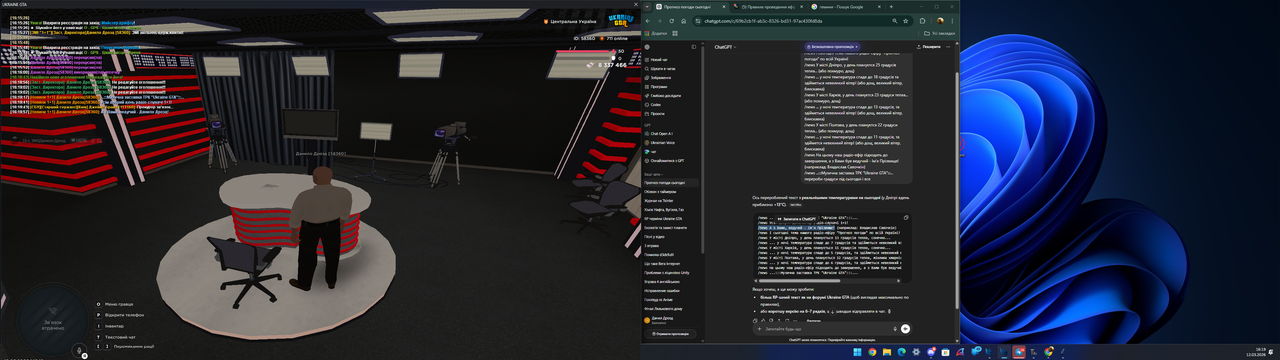Image resolution: width=1280 pixels, height=360 pixels.
Task: Open the Исправление ошибки chat
Action: click(672, 290)
